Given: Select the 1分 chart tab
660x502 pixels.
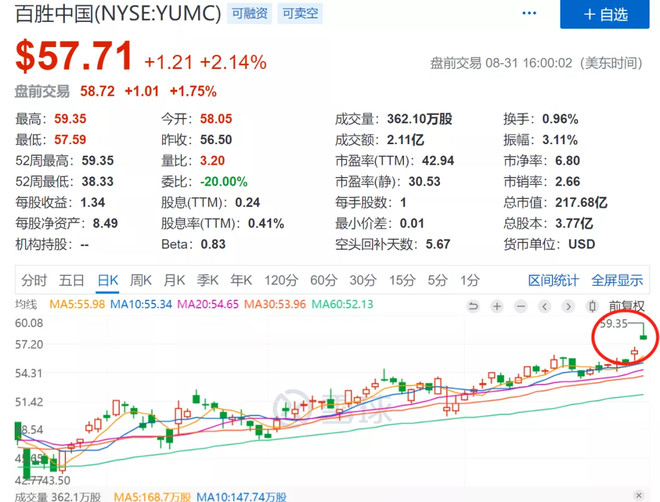Looking at the screenshot, I should pyautogui.click(x=470, y=280).
